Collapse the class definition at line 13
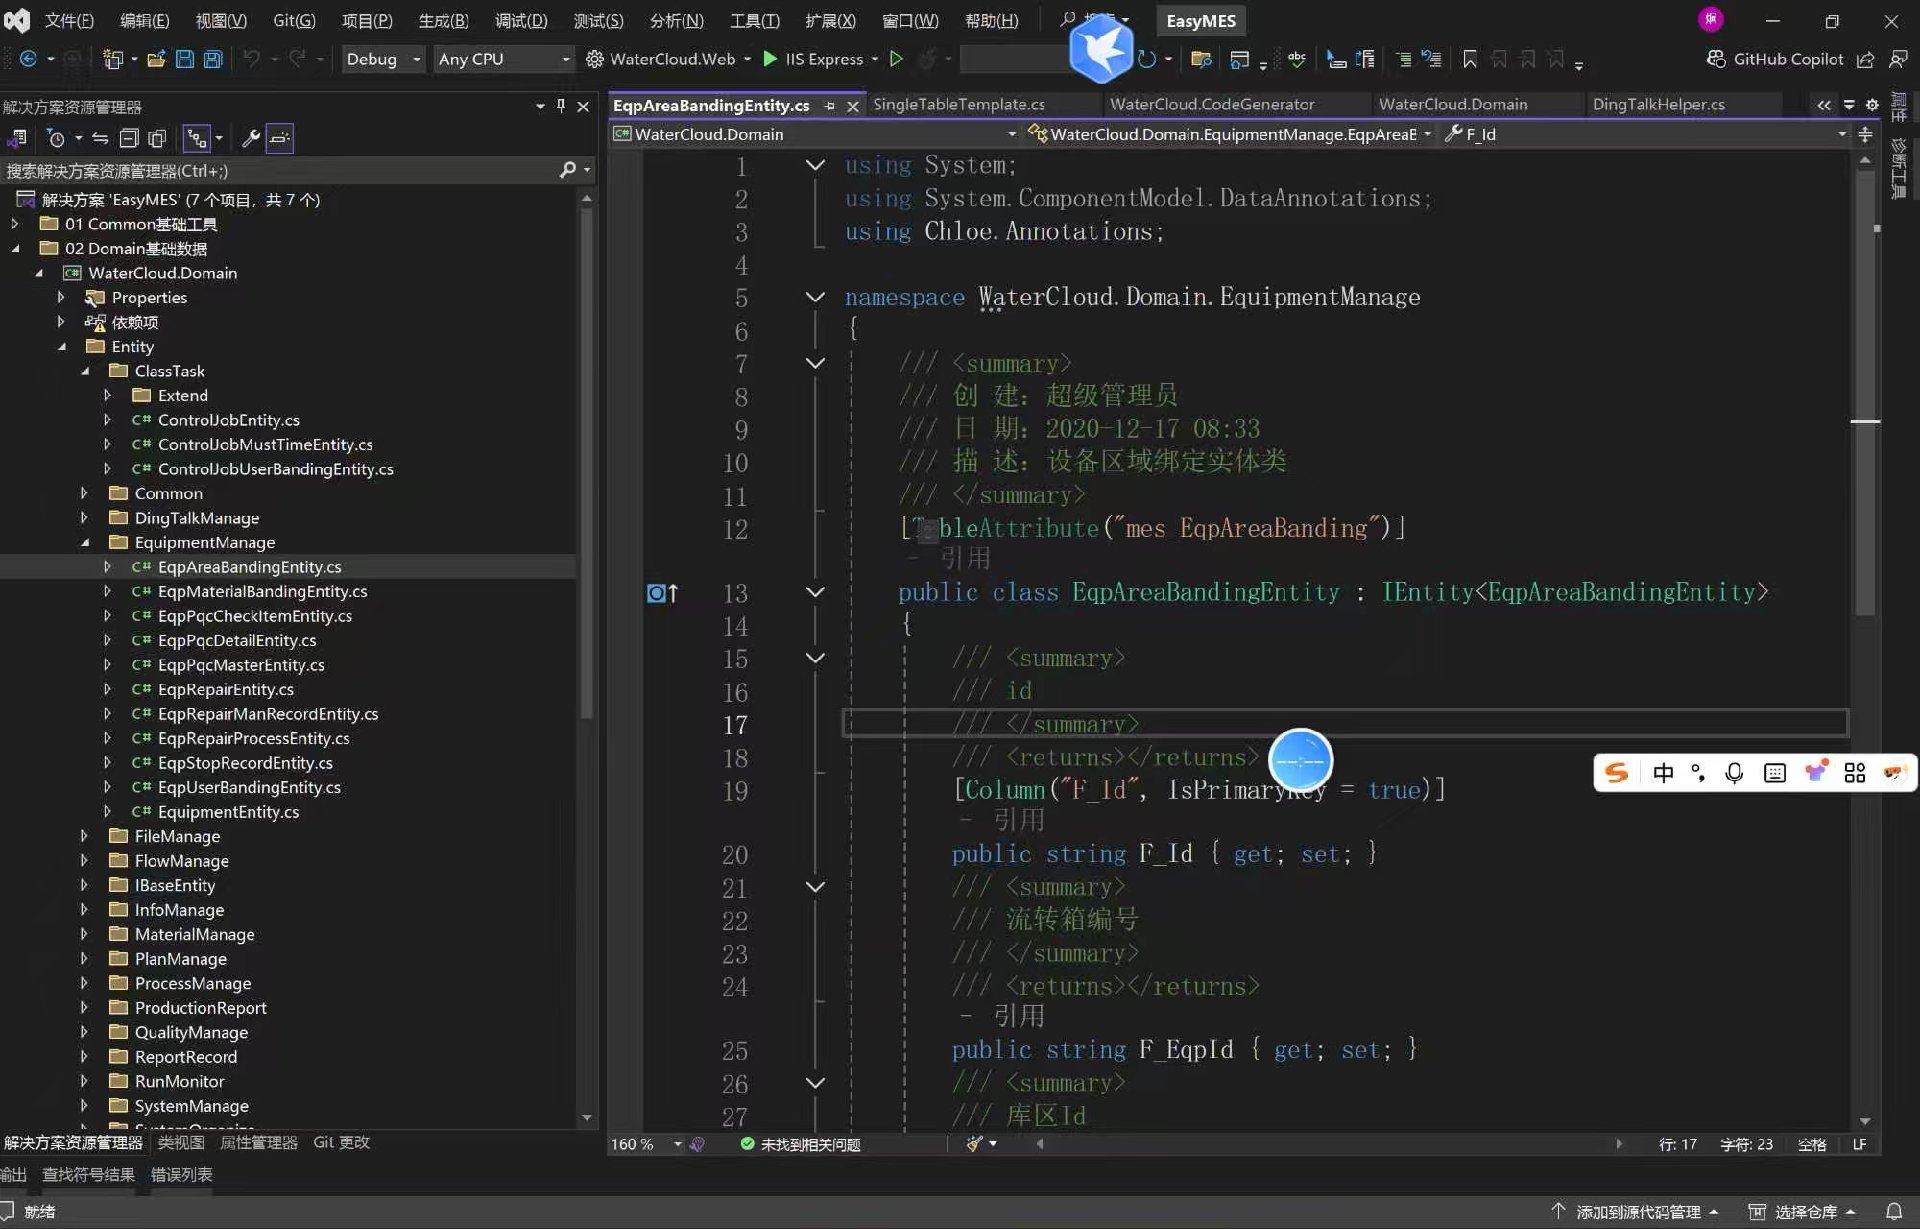The height and width of the screenshot is (1229, 1920). (815, 592)
